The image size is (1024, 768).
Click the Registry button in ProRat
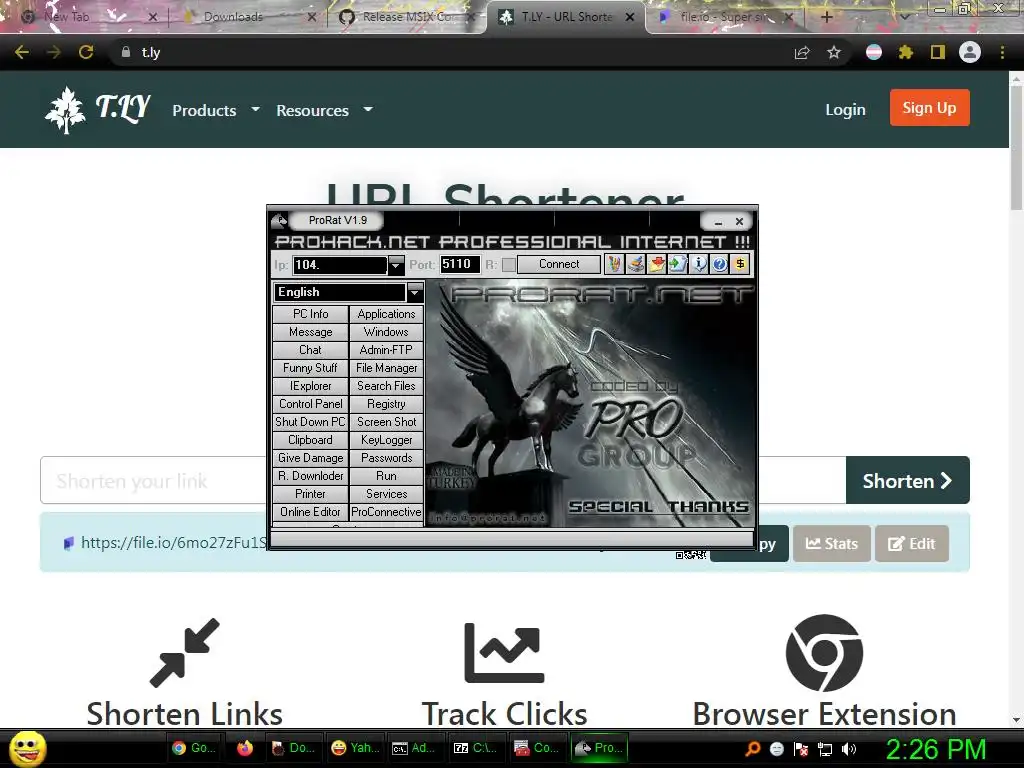point(387,404)
